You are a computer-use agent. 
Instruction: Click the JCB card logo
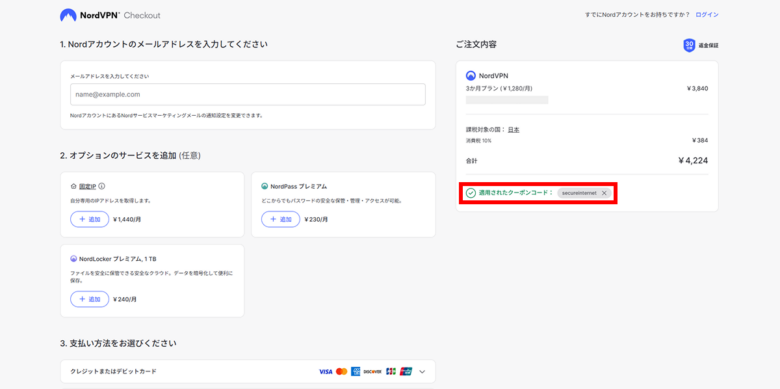point(391,372)
